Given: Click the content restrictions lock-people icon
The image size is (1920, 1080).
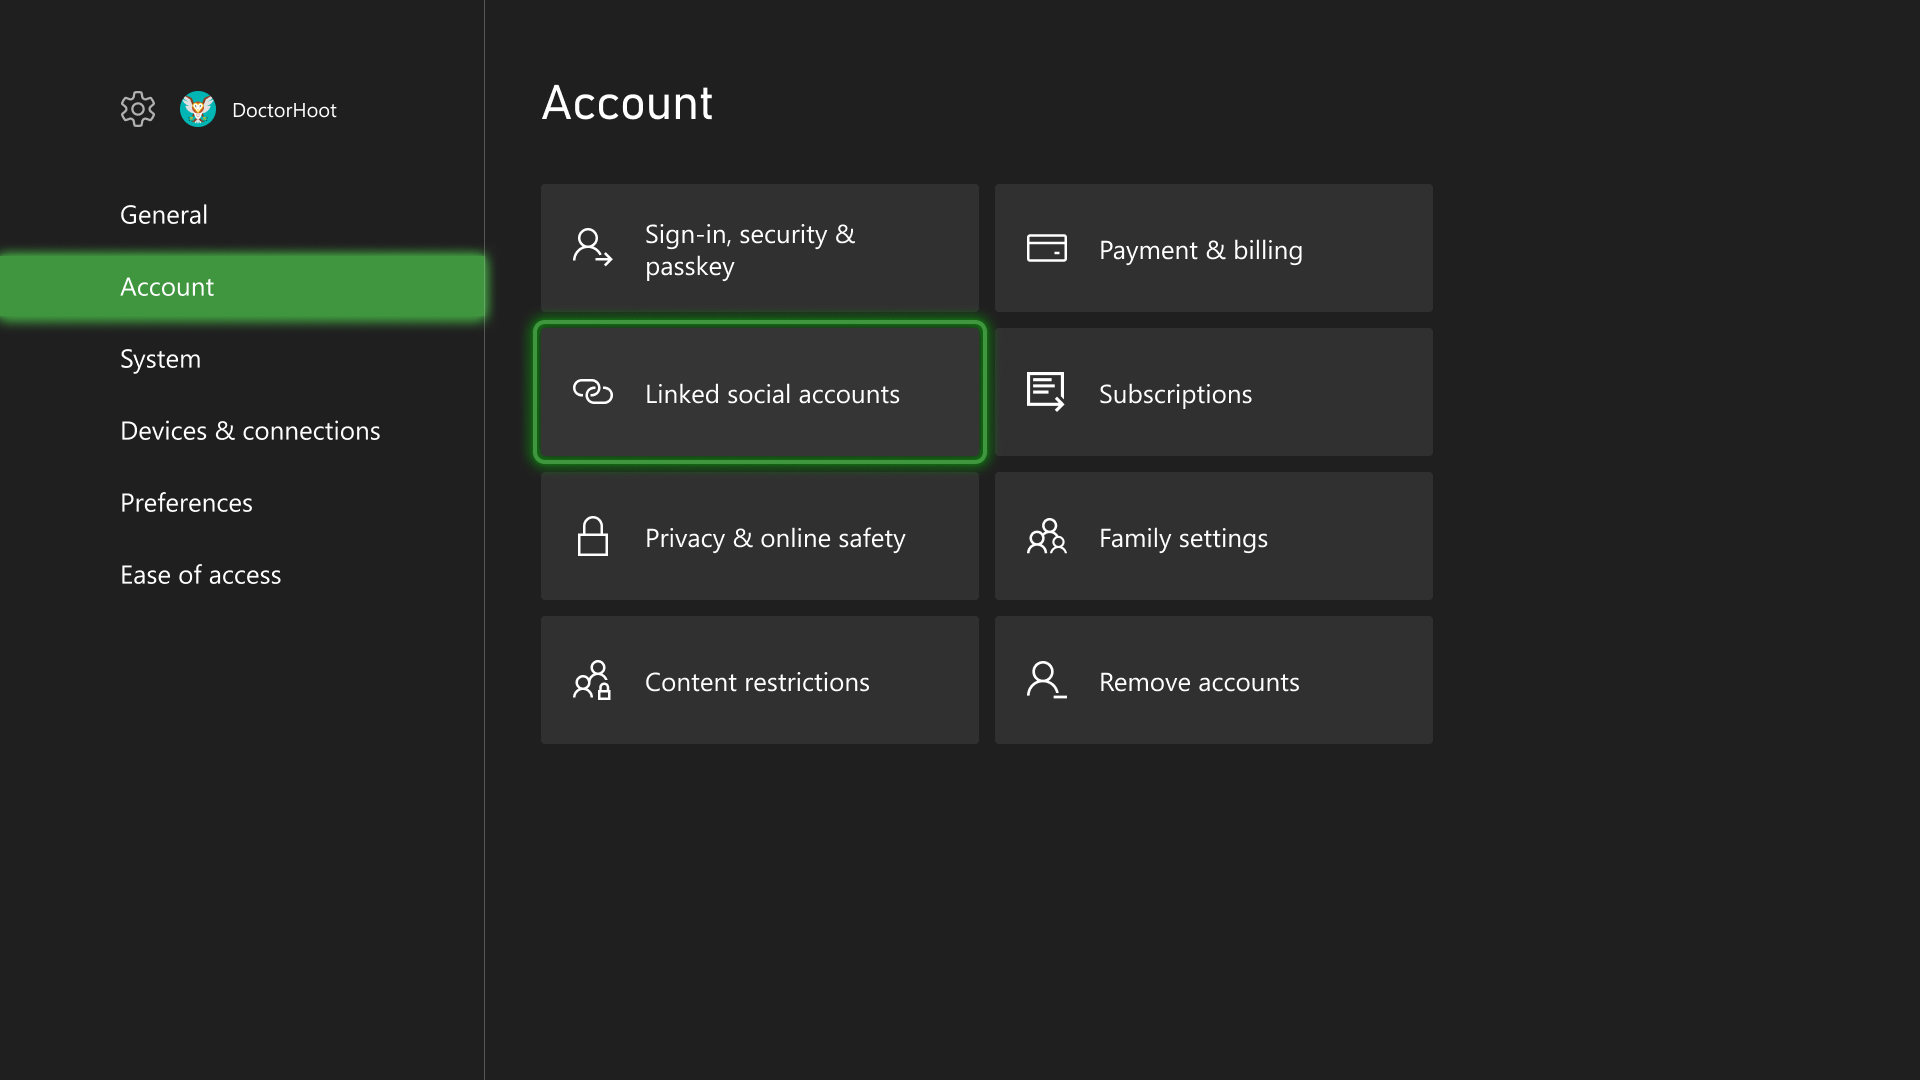Looking at the screenshot, I should (x=592, y=680).
